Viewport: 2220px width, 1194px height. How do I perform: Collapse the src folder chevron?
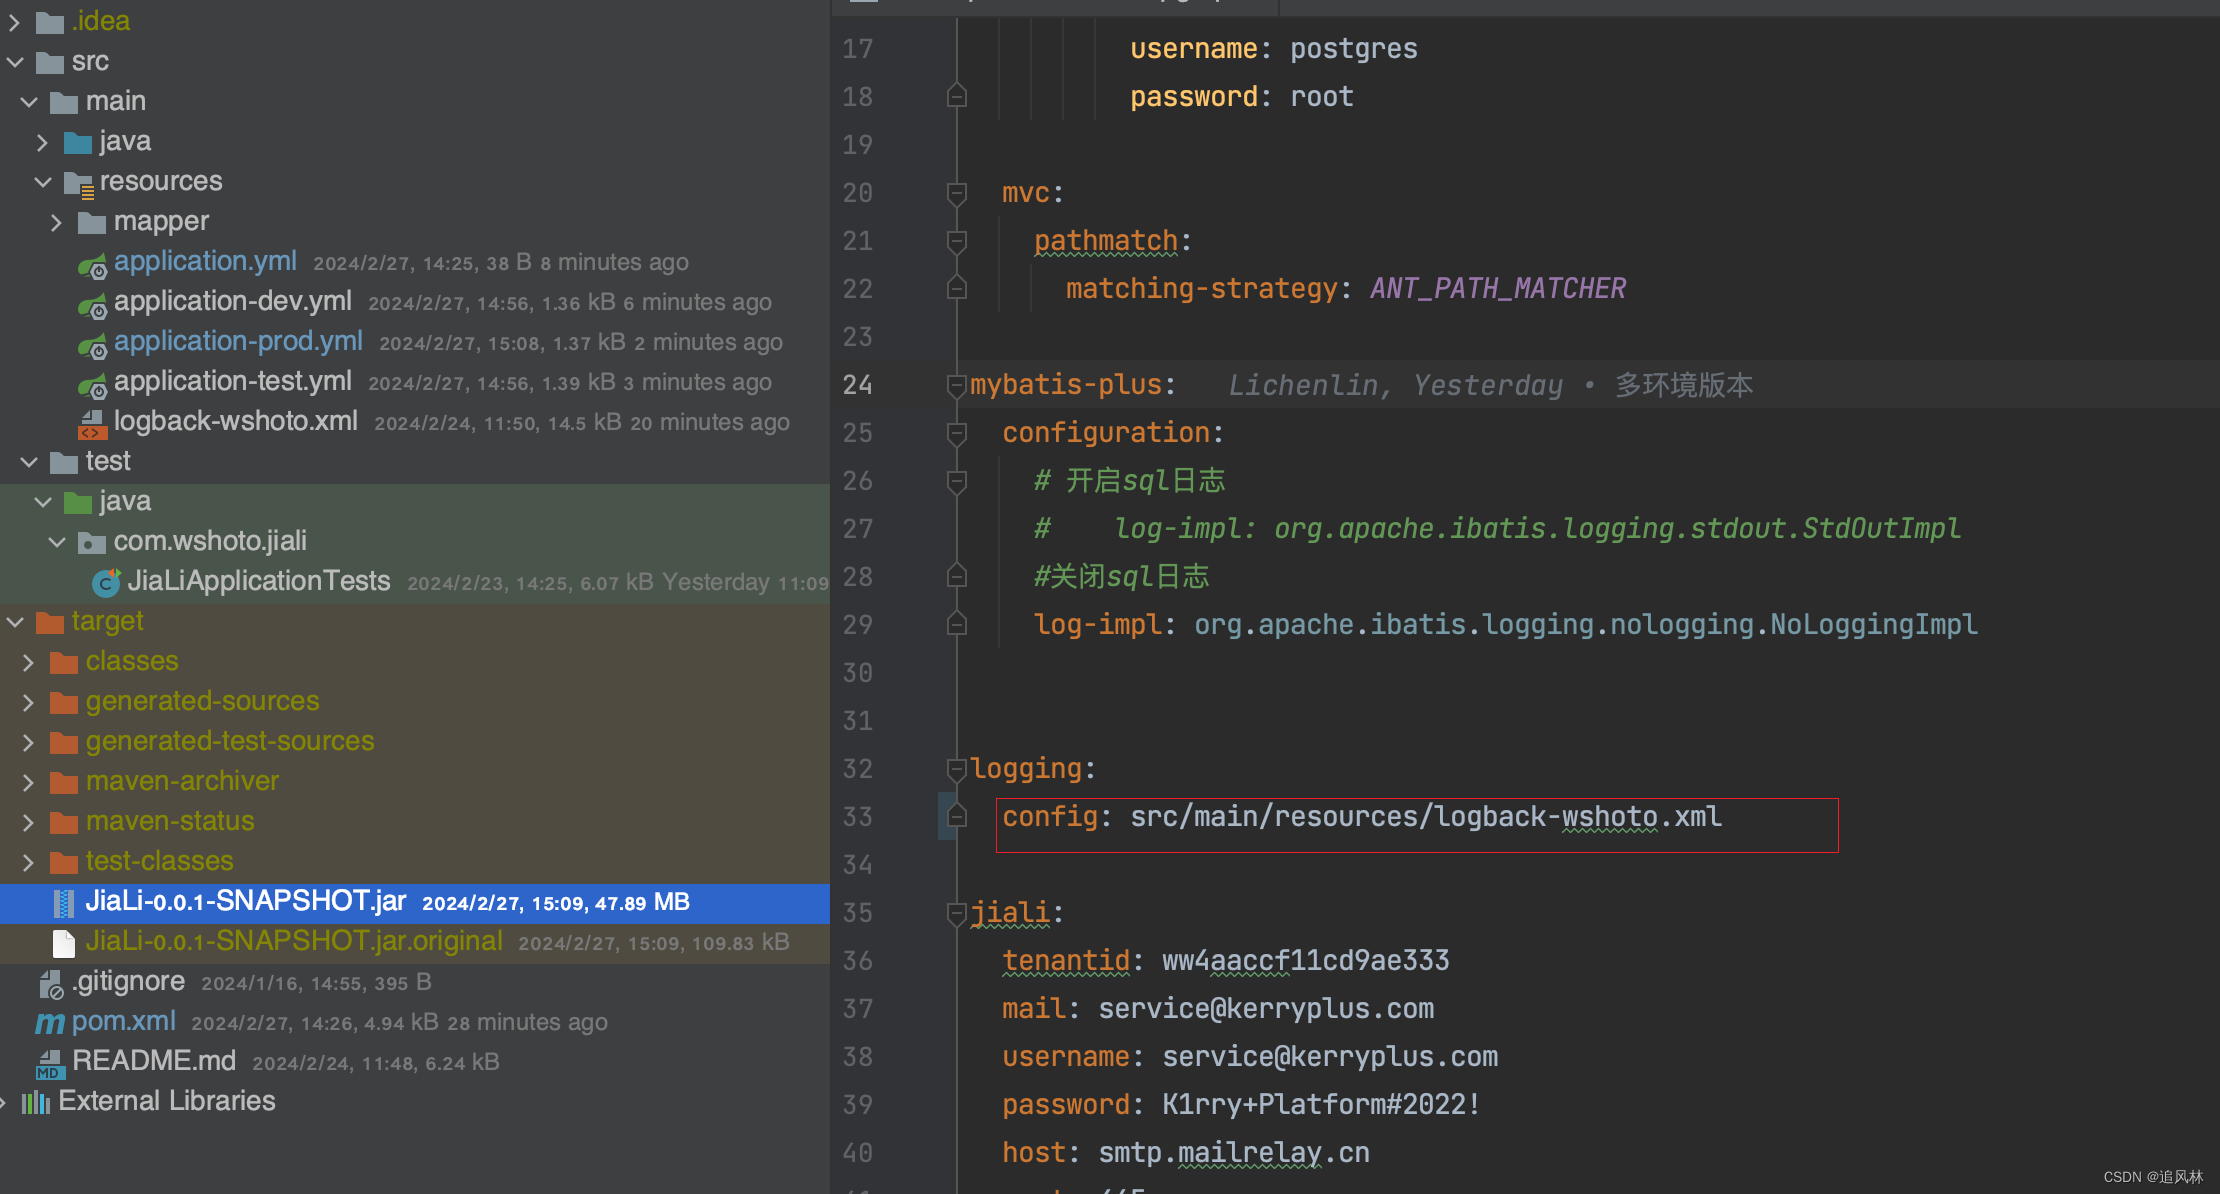(x=15, y=62)
